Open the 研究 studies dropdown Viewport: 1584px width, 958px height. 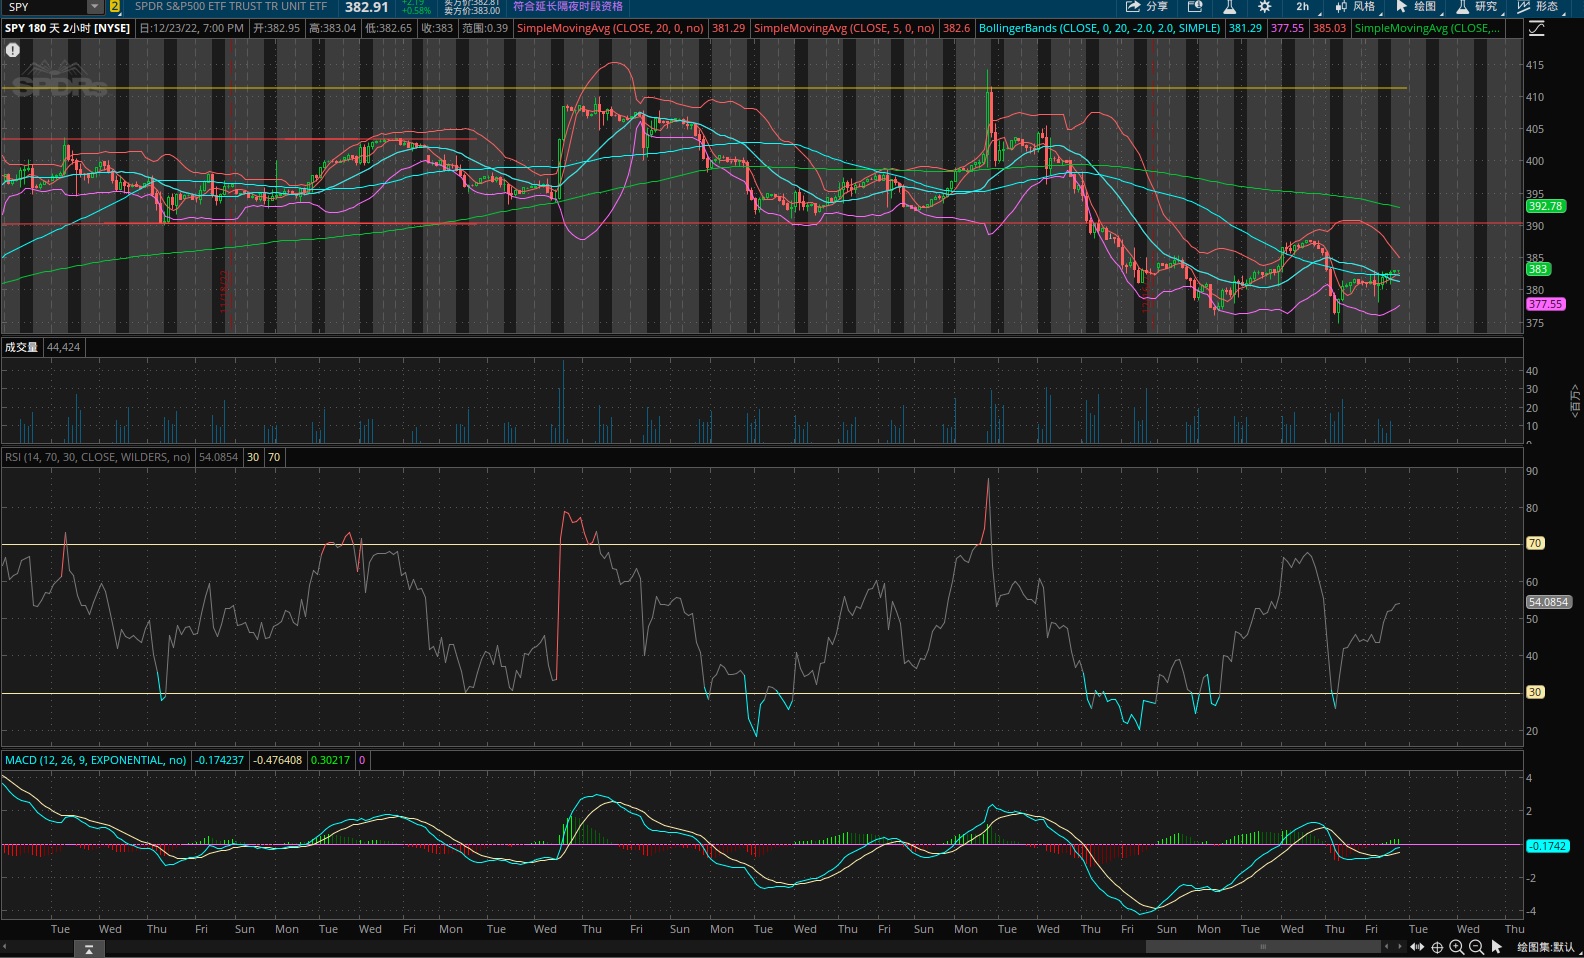tap(1477, 7)
